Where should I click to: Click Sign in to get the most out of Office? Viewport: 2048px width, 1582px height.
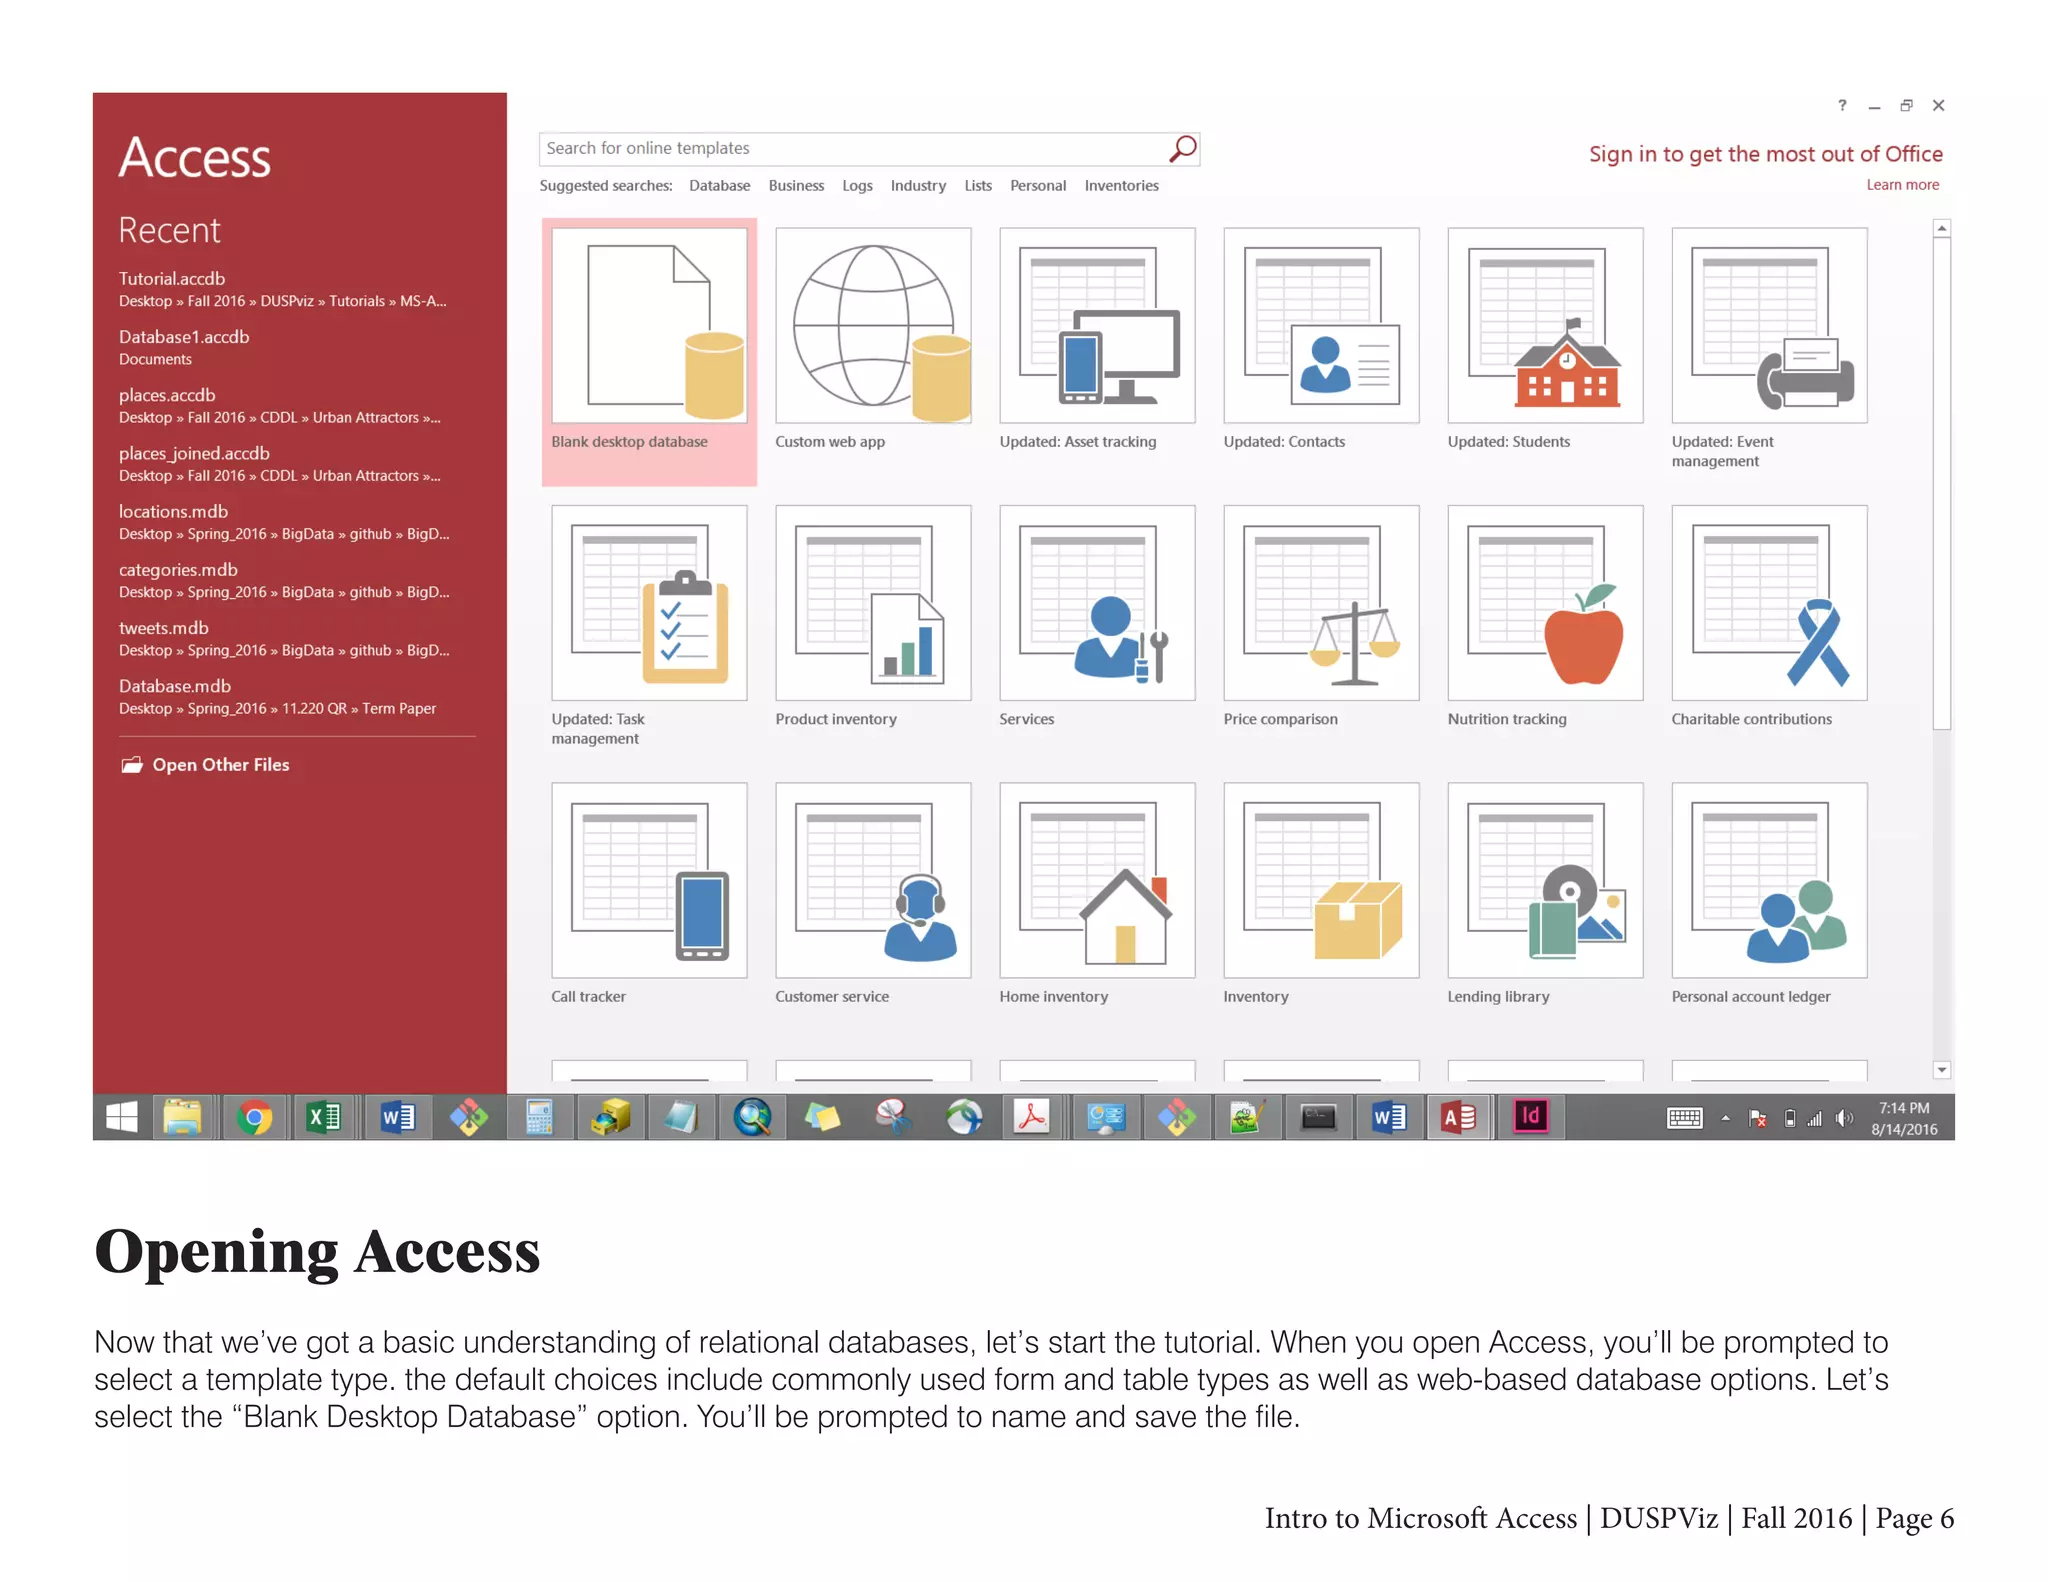[1765, 154]
